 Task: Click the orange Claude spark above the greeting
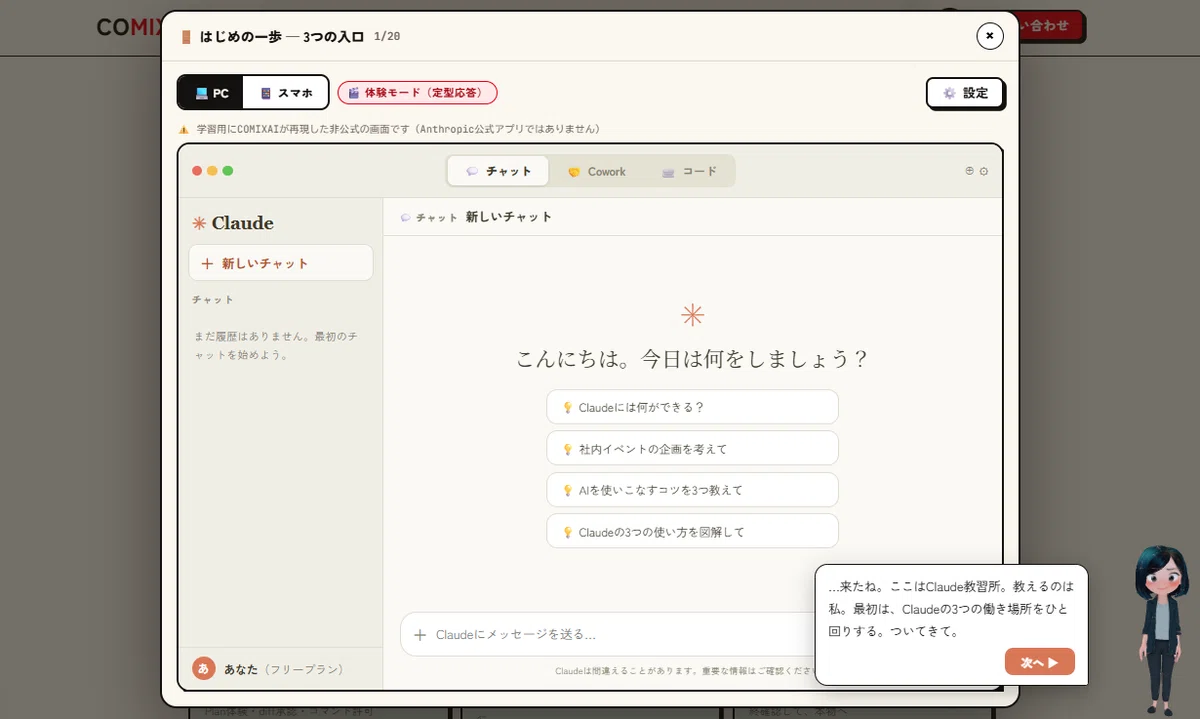(692, 315)
